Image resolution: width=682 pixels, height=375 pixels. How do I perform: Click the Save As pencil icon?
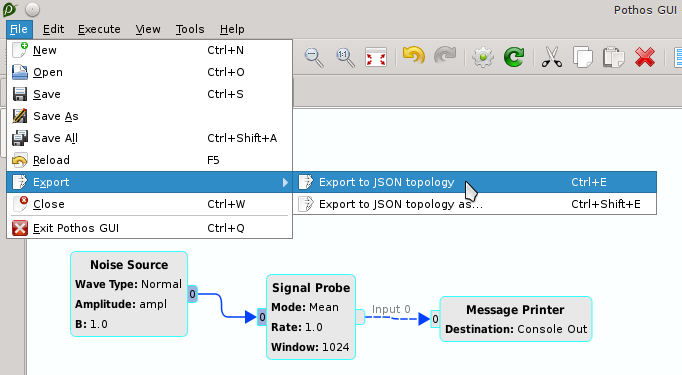click(x=20, y=116)
